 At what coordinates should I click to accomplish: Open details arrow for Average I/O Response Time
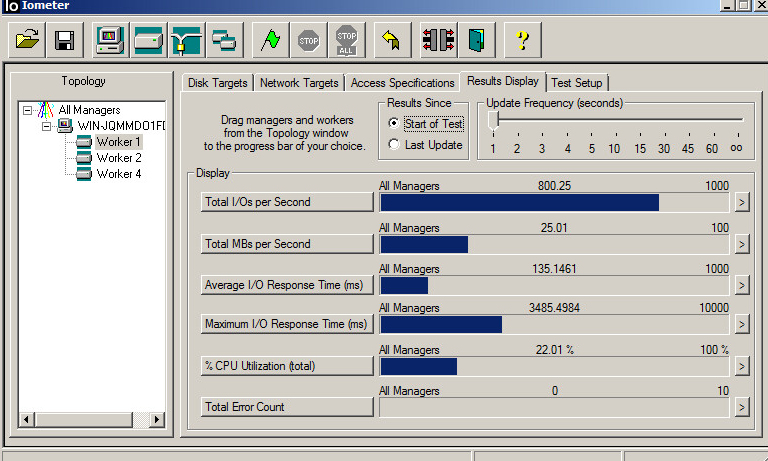click(x=742, y=285)
